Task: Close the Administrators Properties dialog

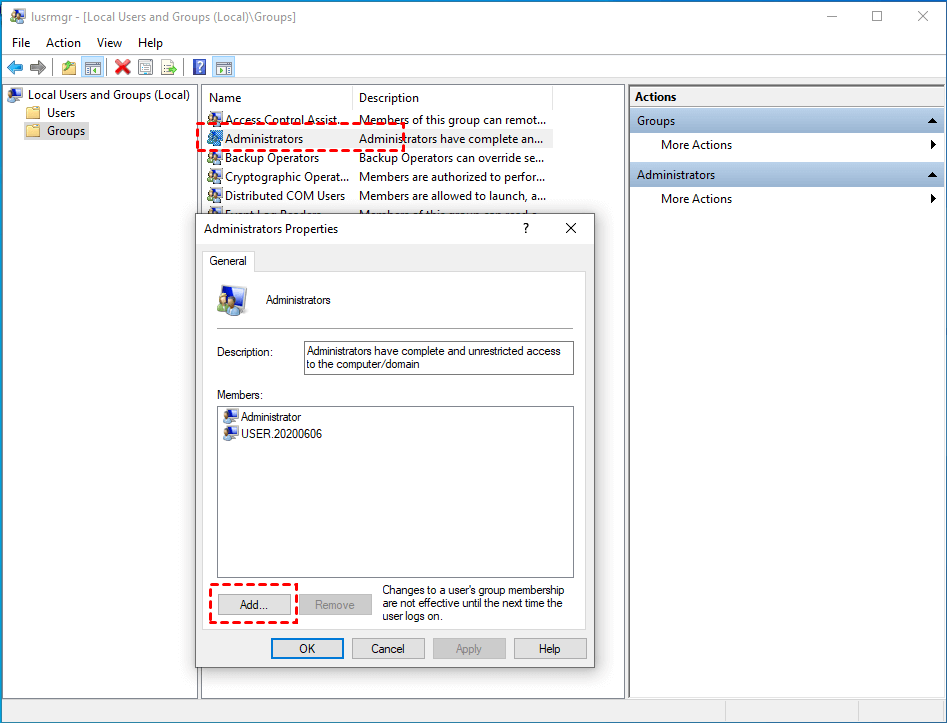Action: coord(571,228)
